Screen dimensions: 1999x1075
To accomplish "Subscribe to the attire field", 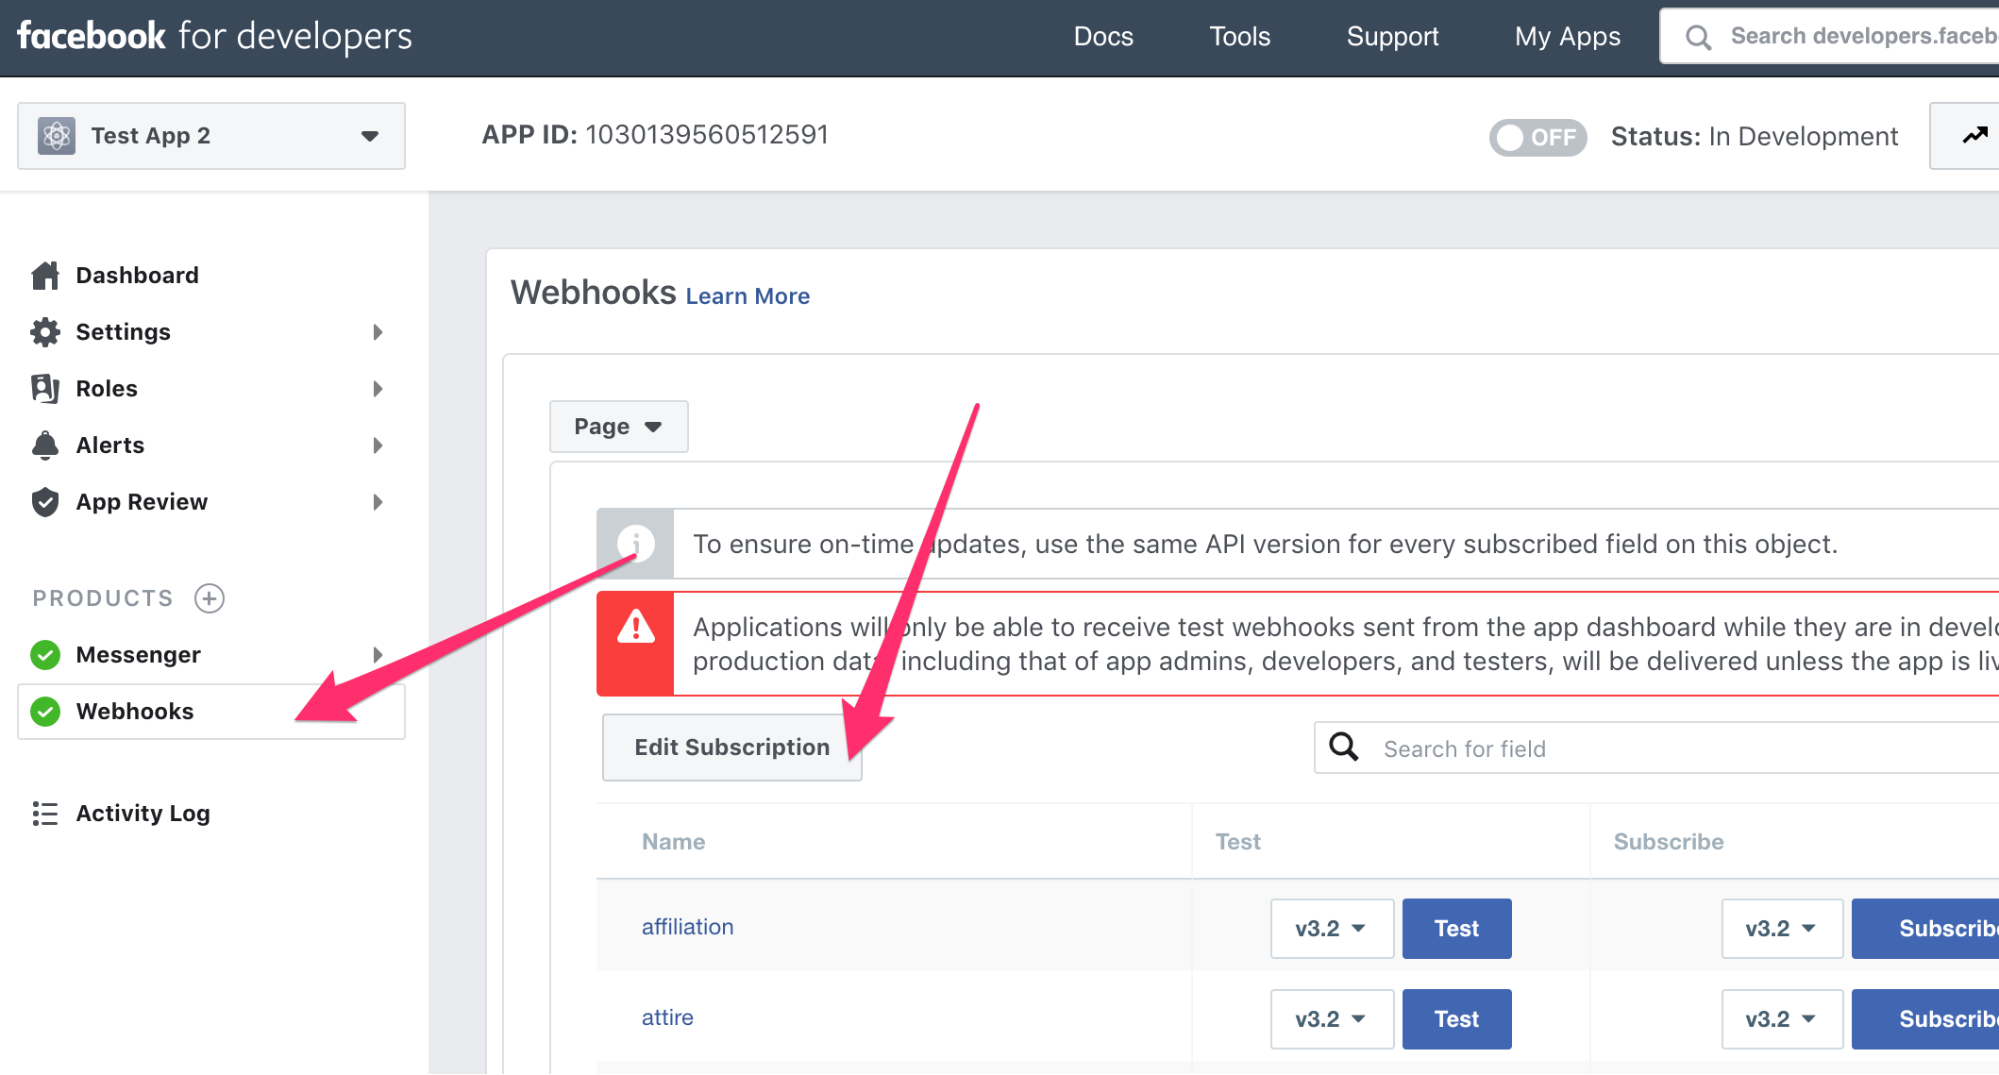I will tap(1925, 1019).
